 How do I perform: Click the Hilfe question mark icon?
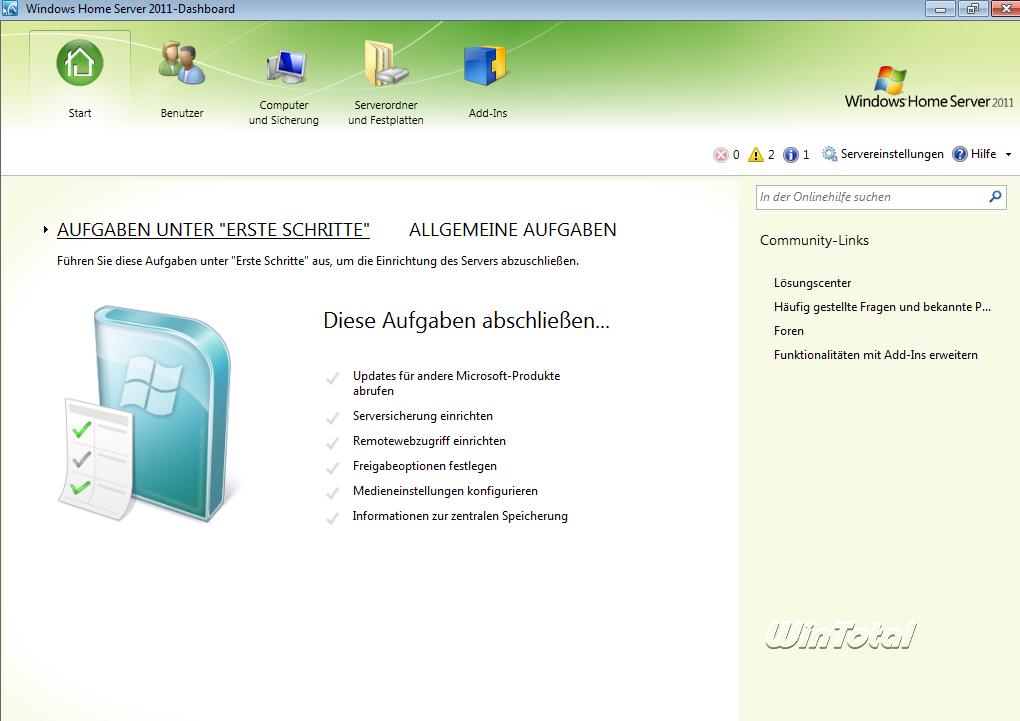pyautogui.click(x=960, y=154)
